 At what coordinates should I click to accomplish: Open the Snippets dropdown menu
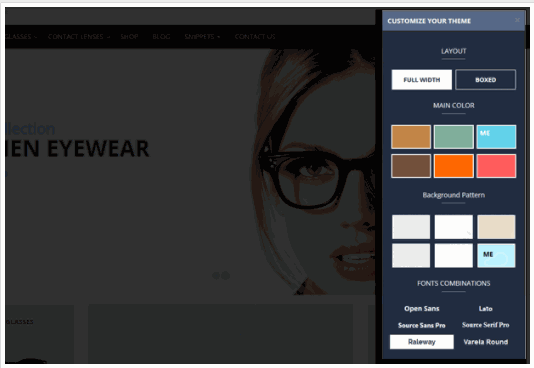[x=202, y=36]
